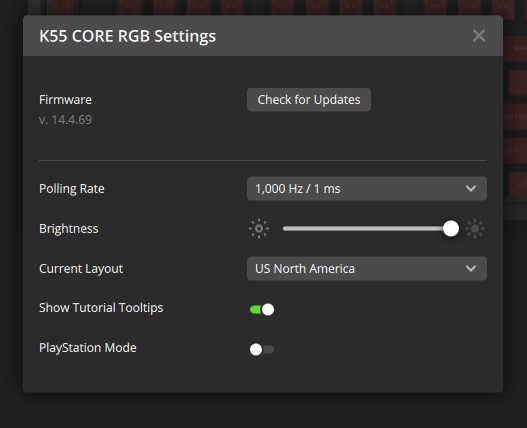Click the Current Layout label
Image resolution: width=527 pixels, height=428 pixels.
point(81,269)
